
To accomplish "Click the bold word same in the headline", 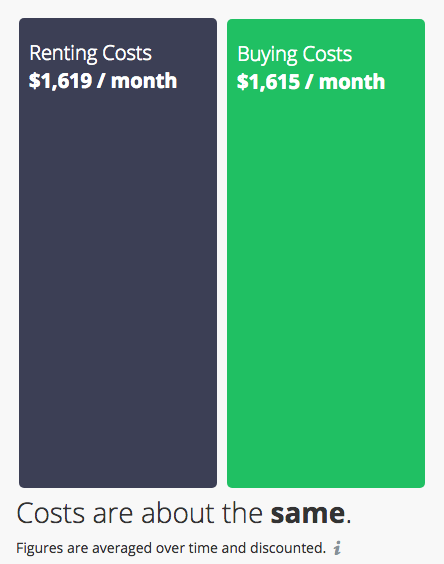I will coord(308,513).
